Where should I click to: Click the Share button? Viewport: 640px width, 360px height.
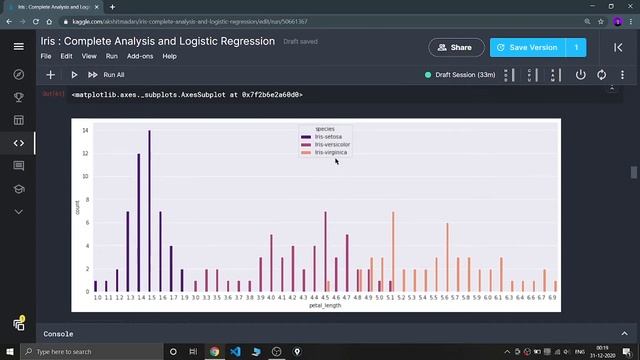click(456, 48)
